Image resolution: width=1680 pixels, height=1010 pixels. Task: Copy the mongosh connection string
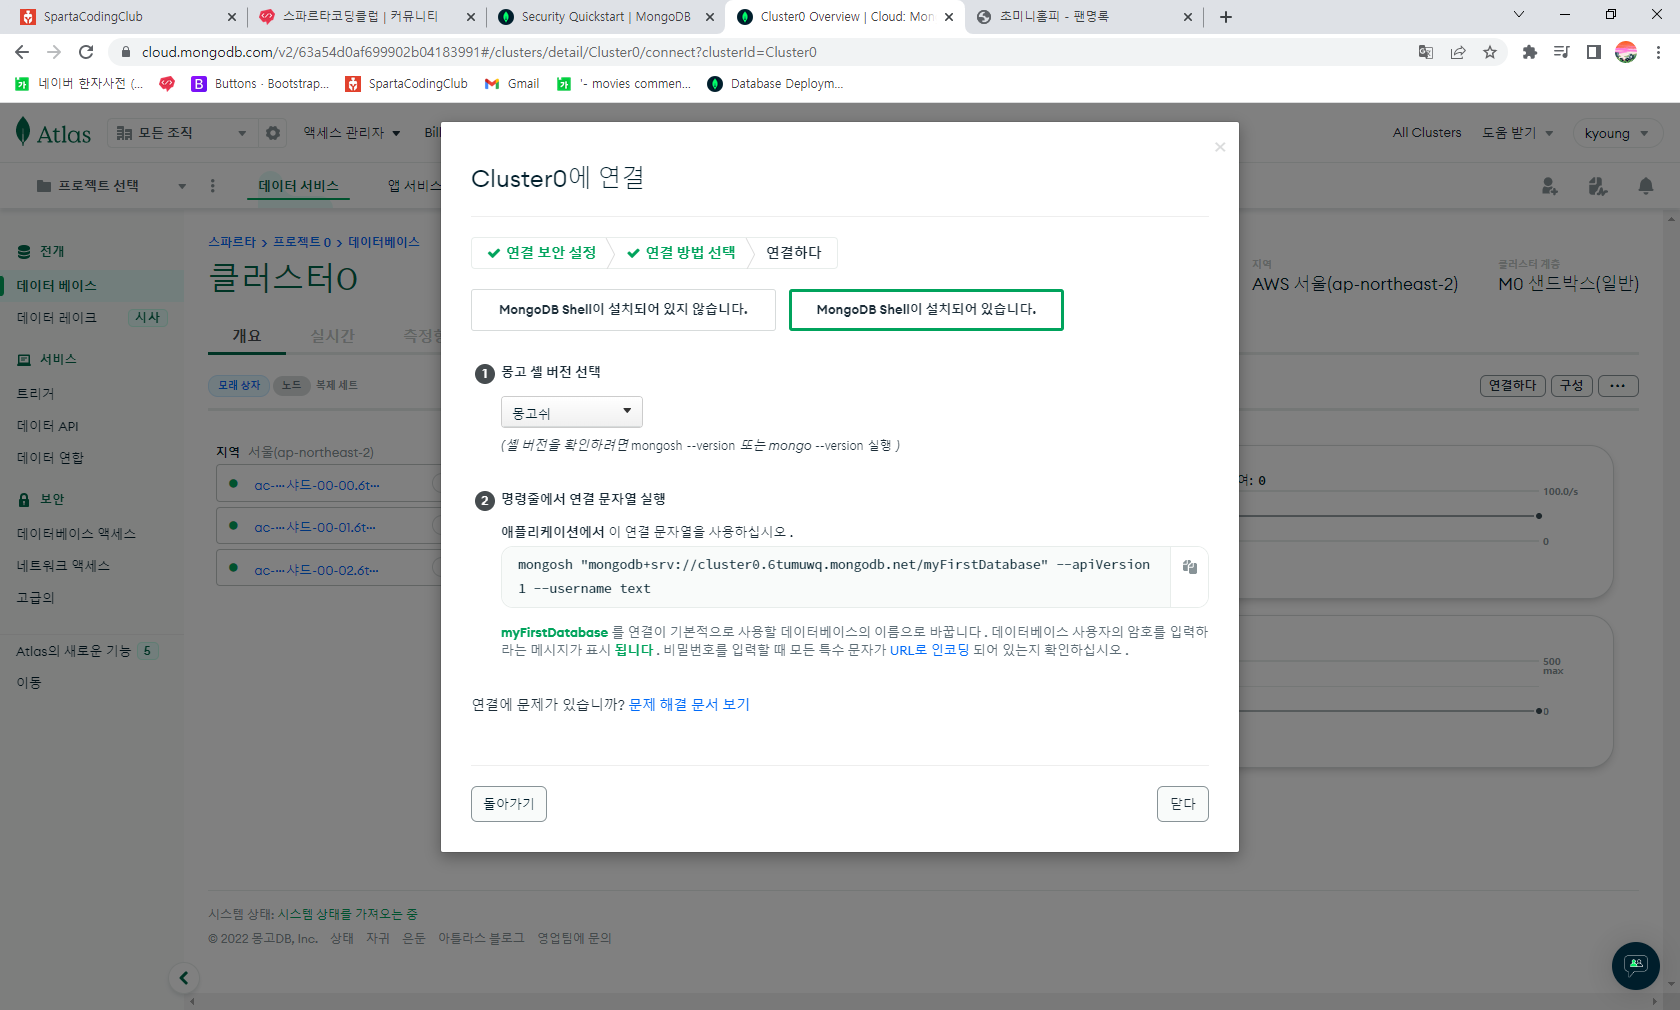click(1189, 567)
